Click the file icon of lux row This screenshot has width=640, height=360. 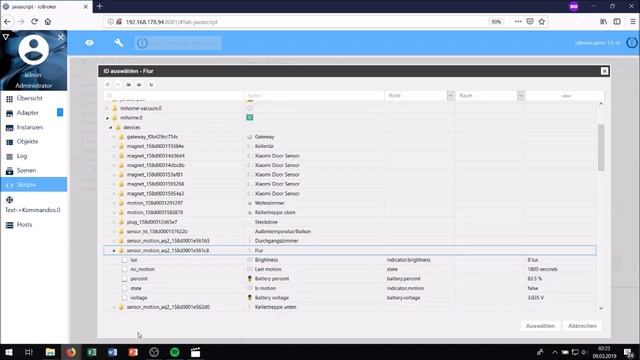tap(124, 260)
